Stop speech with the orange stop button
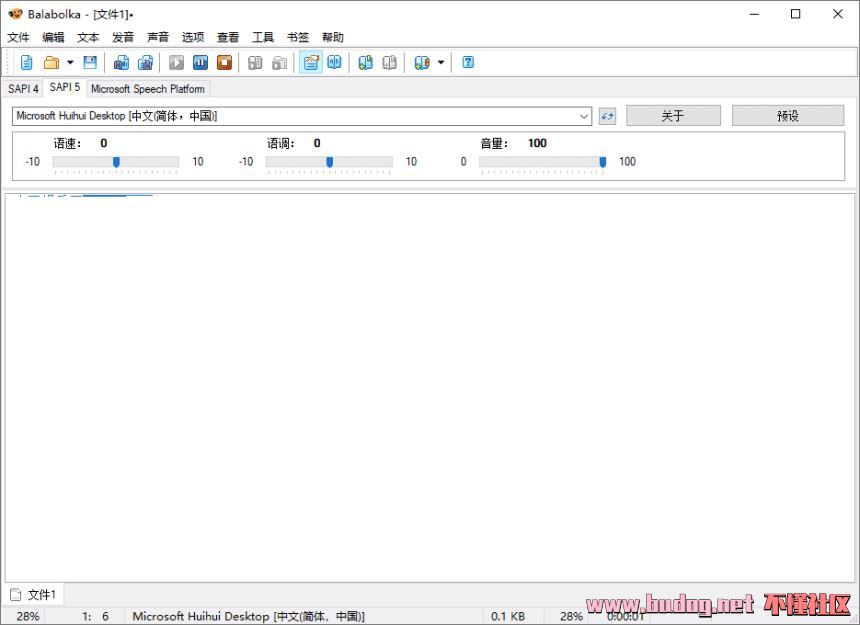The height and width of the screenshot is (625, 860). coord(225,62)
